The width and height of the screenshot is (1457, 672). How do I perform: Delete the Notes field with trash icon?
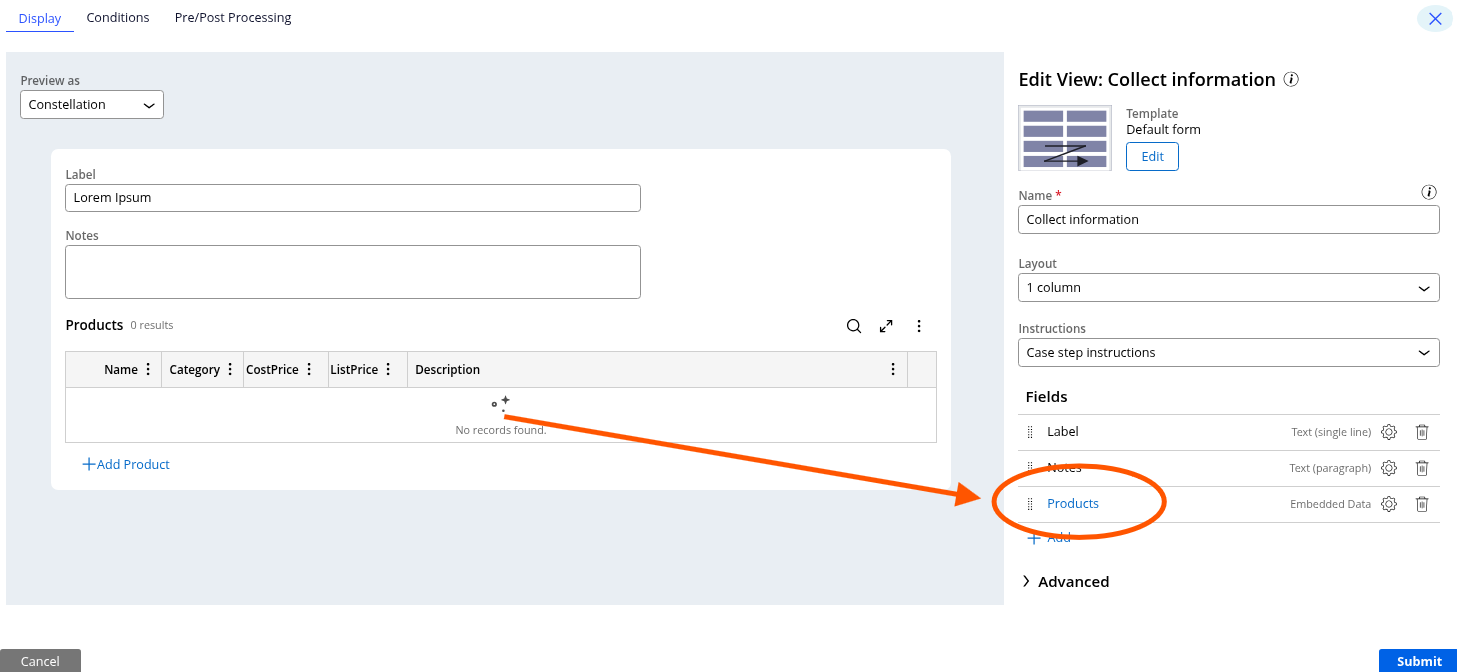(x=1422, y=468)
